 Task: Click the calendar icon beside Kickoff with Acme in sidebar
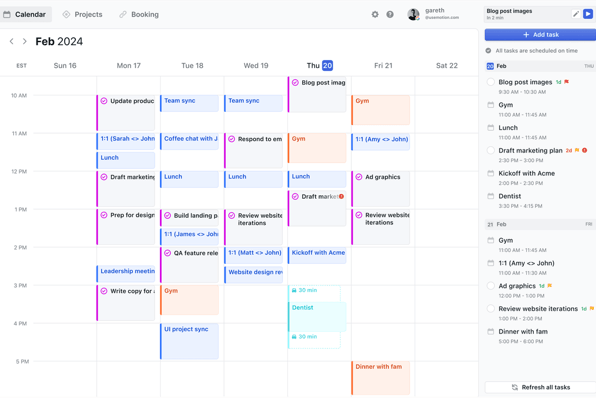tap(491, 173)
